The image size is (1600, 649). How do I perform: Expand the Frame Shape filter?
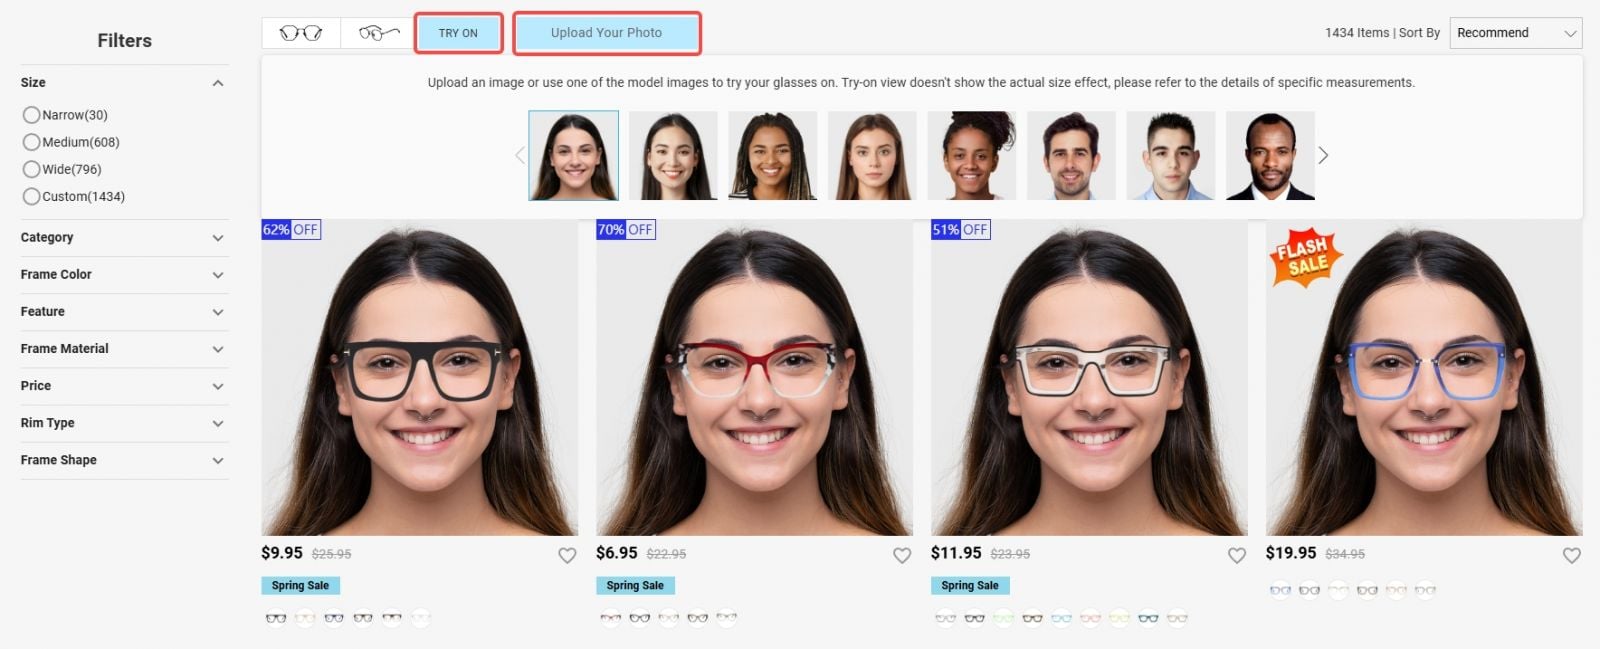(x=124, y=460)
